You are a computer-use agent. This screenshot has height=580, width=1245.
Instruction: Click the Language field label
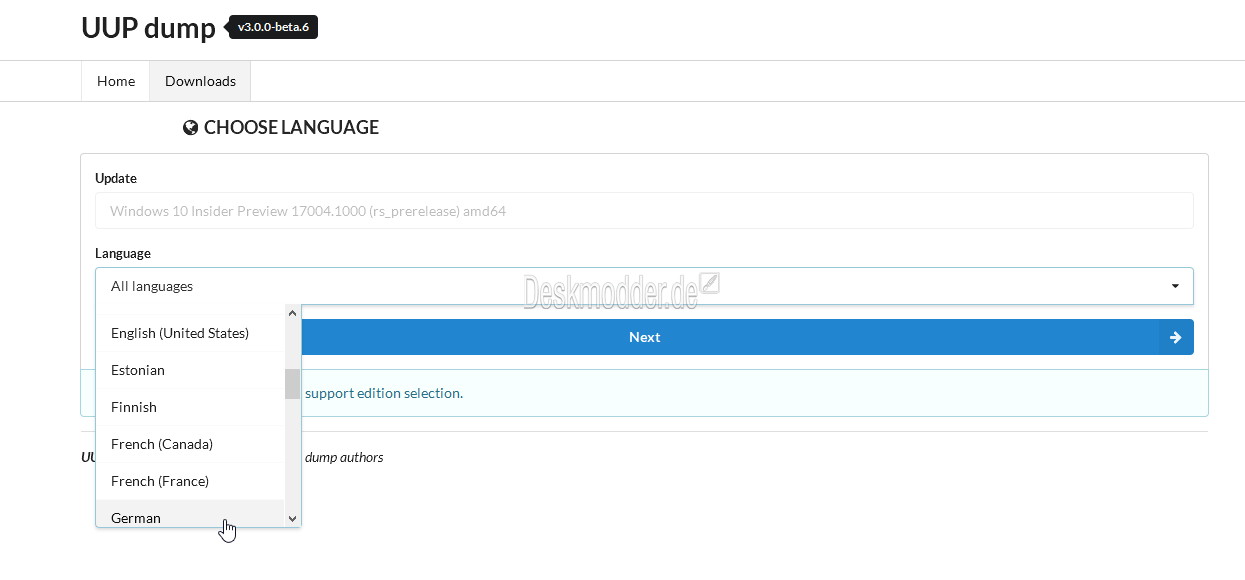click(x=123, y=253)
